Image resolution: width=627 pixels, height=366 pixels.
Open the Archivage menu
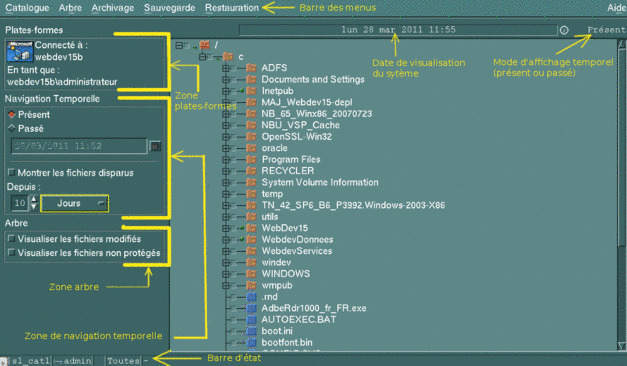point(113,8)
